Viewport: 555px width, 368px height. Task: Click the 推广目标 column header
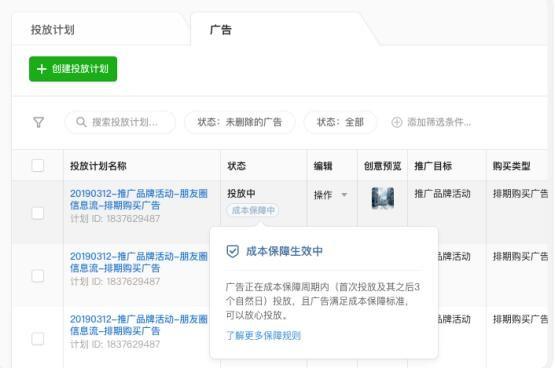433,166
